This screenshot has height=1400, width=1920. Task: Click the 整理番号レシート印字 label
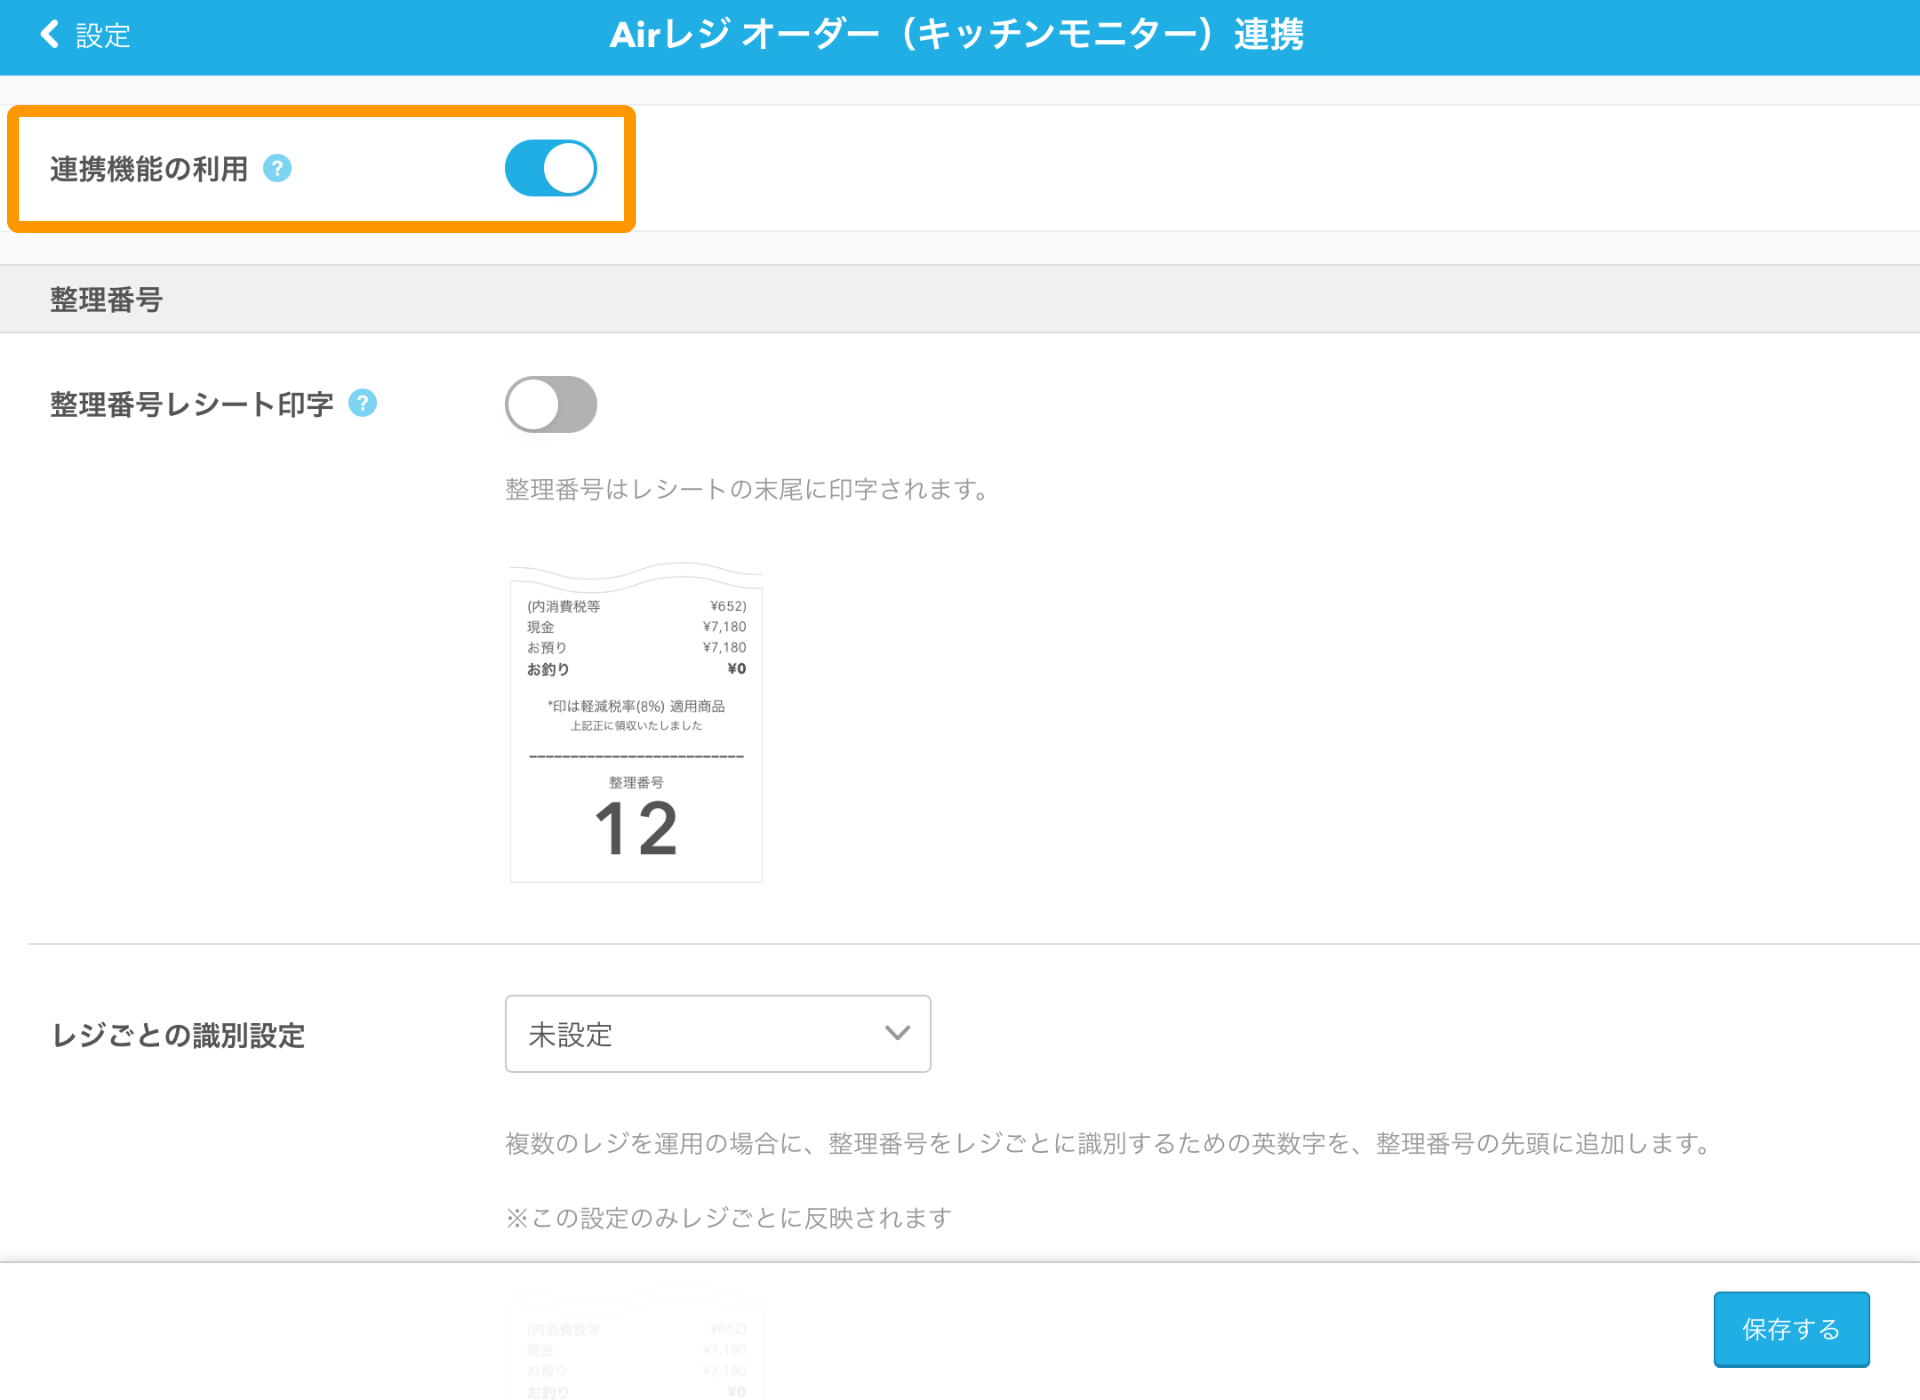[192, 404]
